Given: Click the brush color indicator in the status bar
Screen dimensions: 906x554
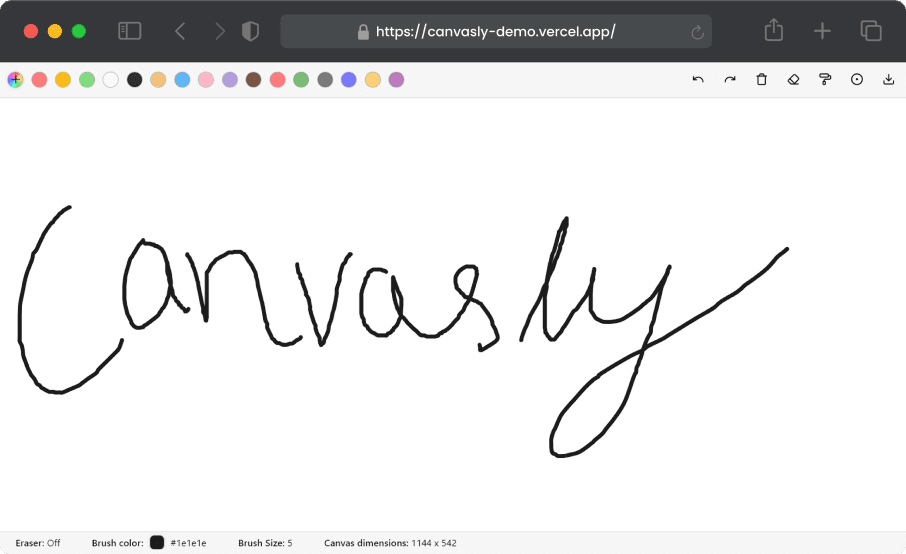Looking at the screenshot, I should pyautogui.click(x=157, y=543).
